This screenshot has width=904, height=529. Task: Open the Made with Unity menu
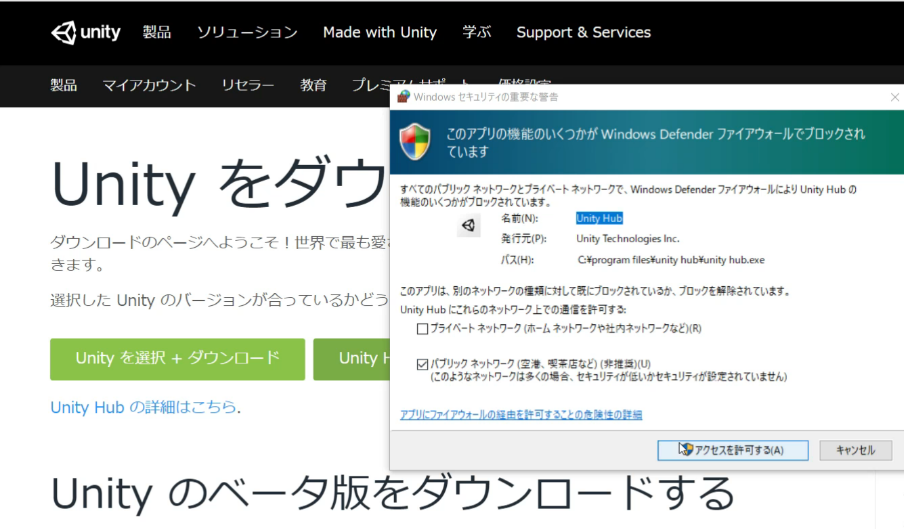[x=380, y=32]
